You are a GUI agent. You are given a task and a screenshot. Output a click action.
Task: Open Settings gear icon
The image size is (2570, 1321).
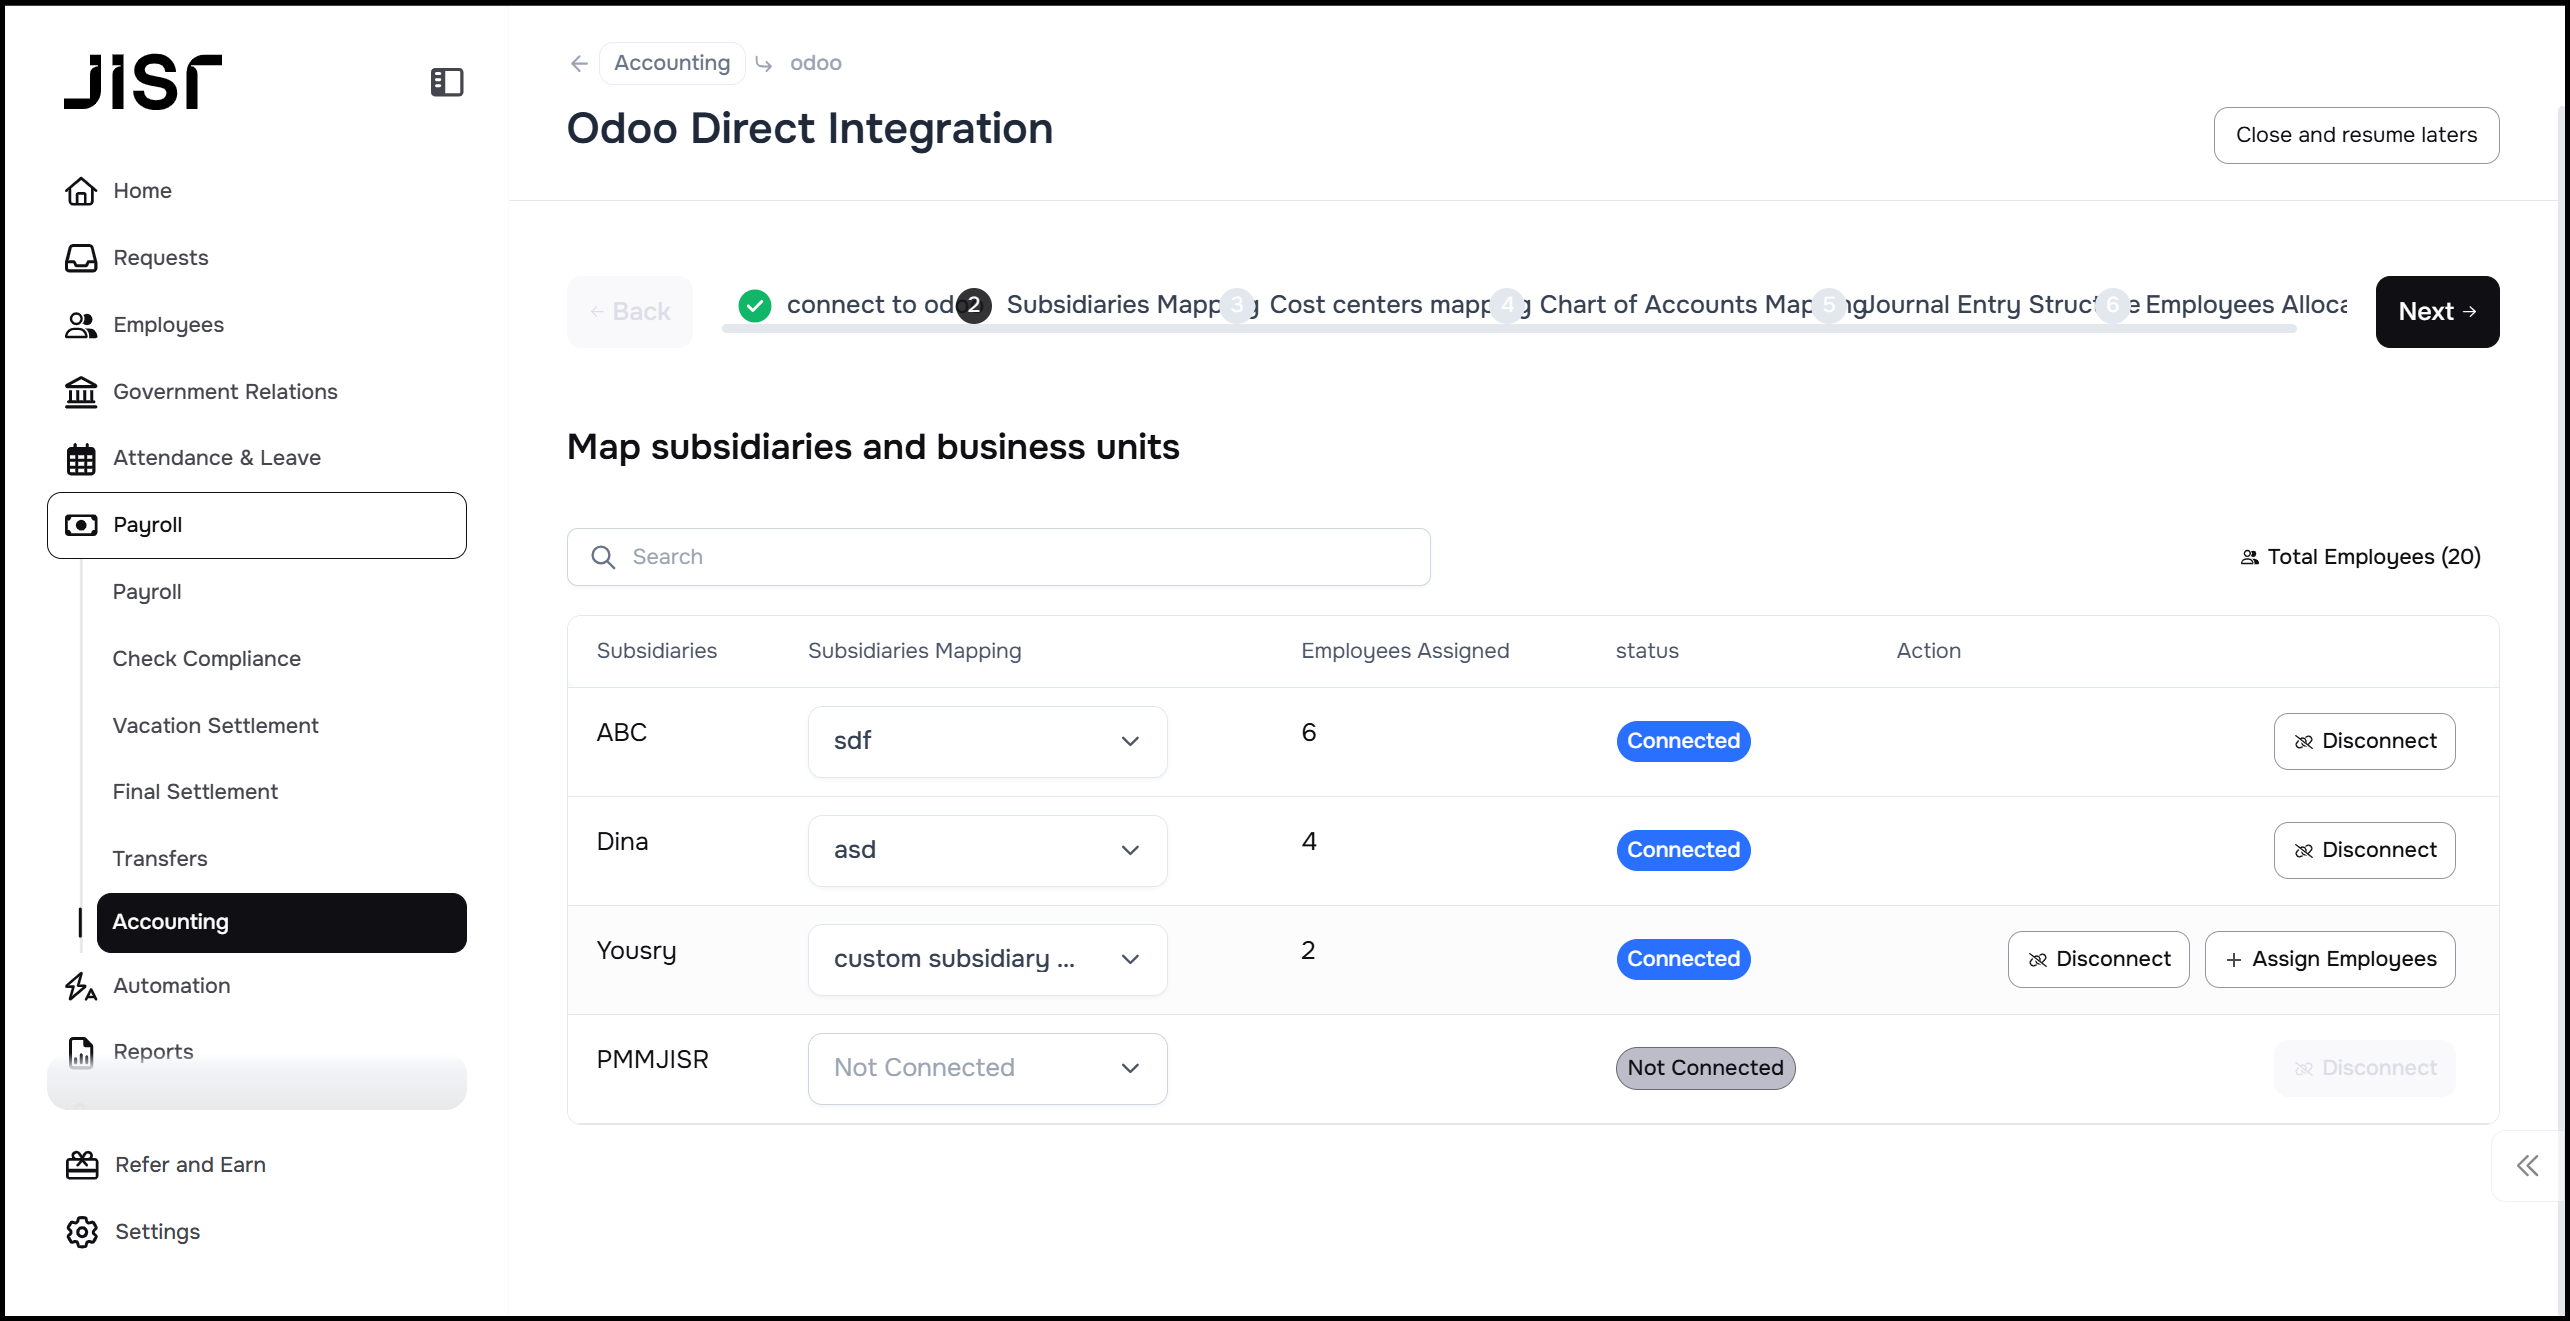click(x=82, y=1232)
